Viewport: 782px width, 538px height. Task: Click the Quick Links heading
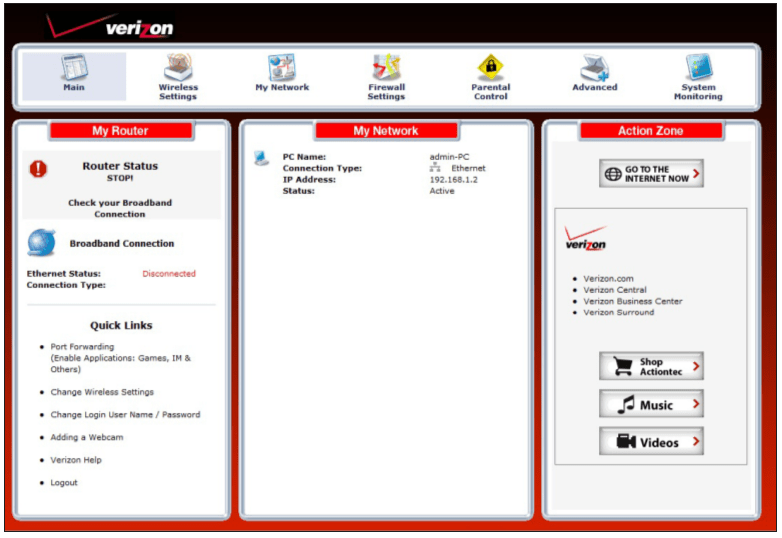point(121,326)
